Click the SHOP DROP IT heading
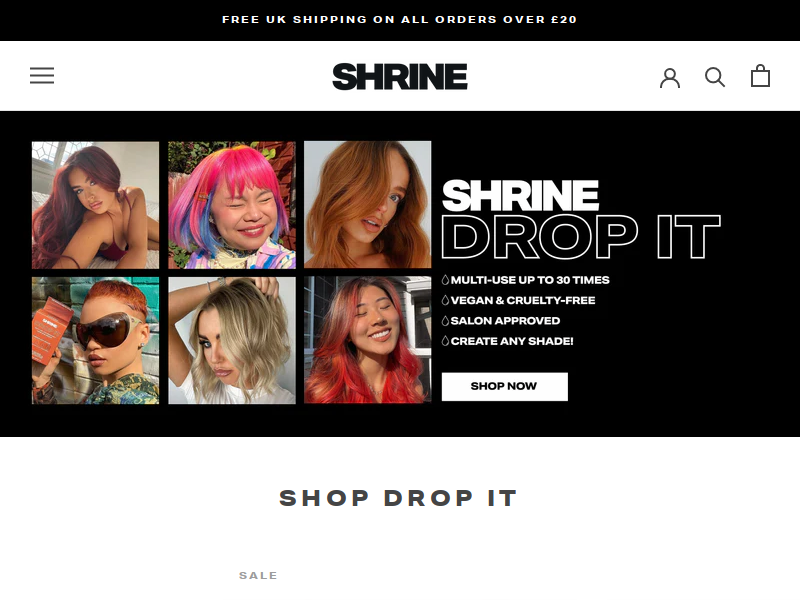Image resolution: width=800 pixels, height=600 pixels. point(399,498)
